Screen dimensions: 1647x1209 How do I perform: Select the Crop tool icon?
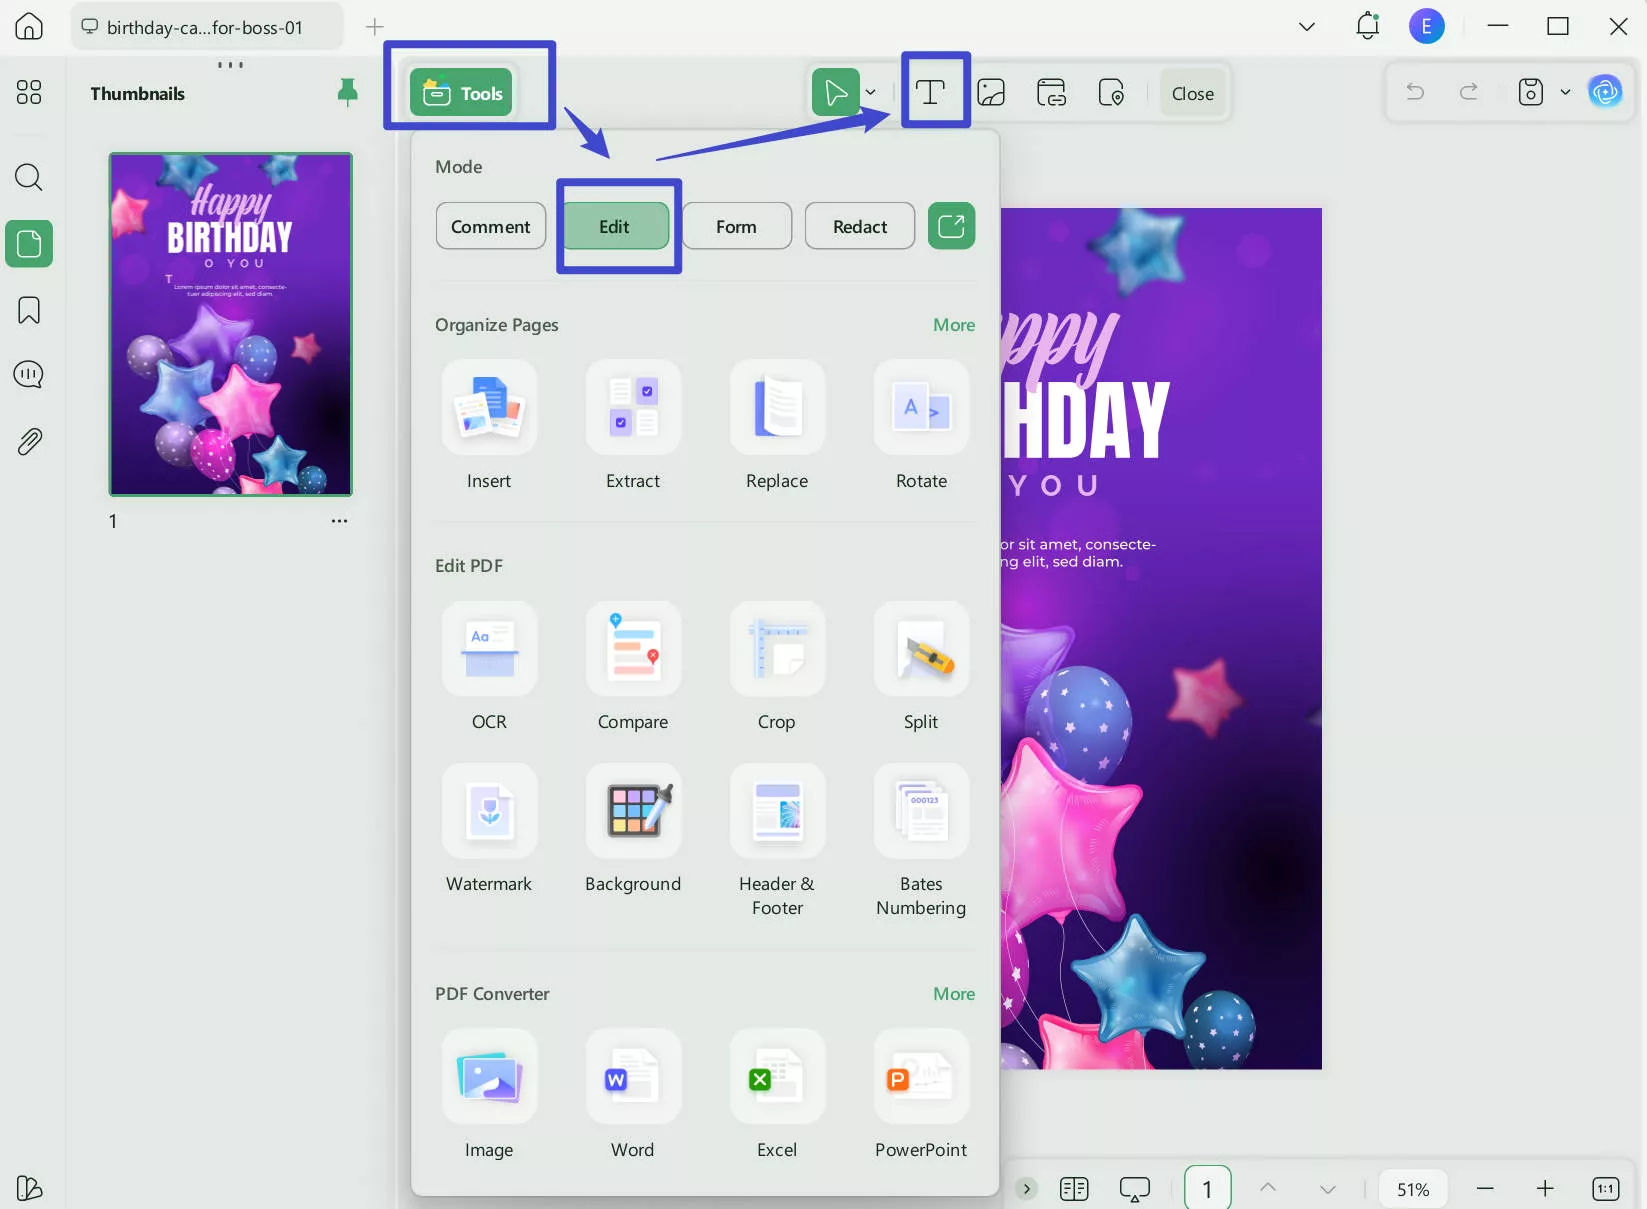tap(777, 650)
